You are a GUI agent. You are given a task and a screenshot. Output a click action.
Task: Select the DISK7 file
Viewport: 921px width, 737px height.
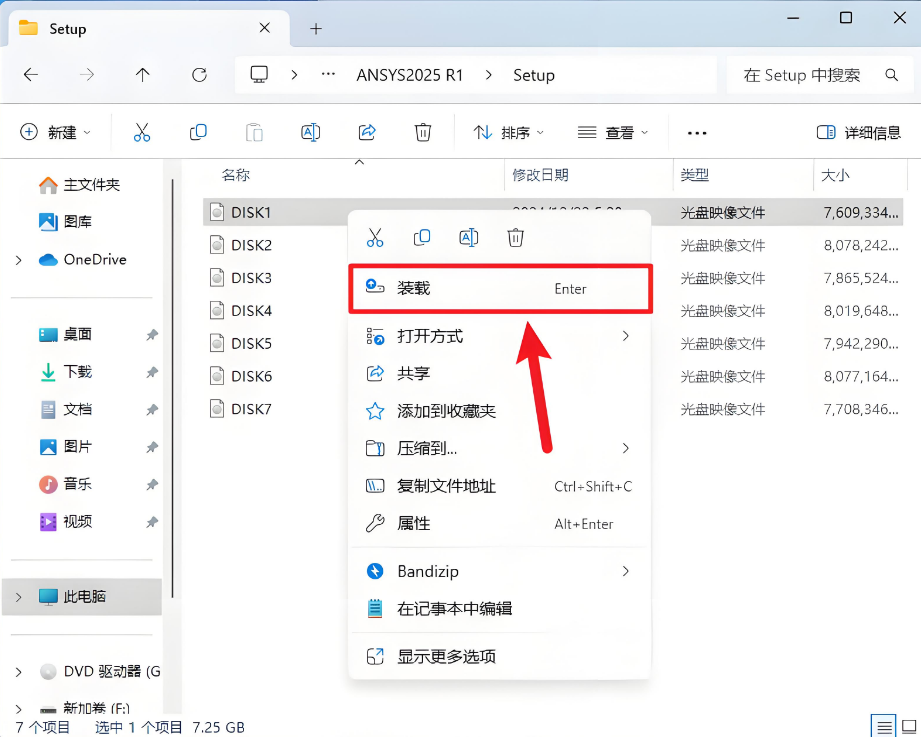(x=251, y=409)
